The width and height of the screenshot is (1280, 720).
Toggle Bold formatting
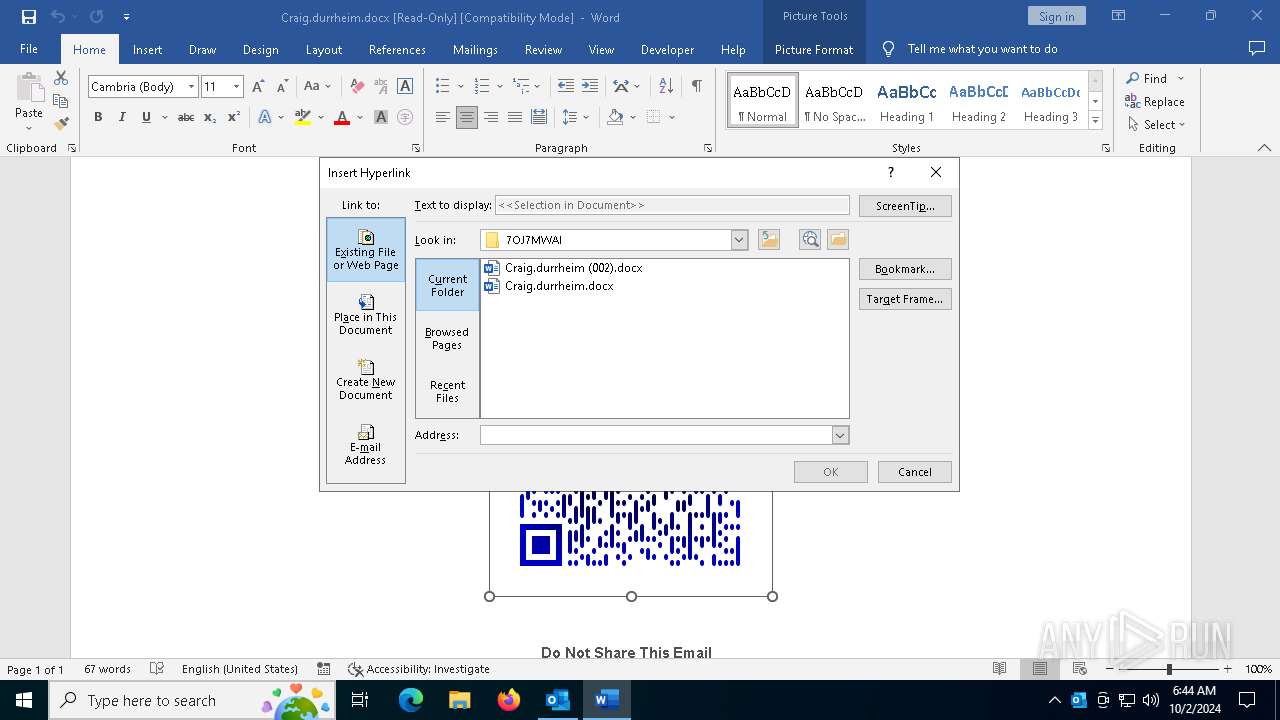98,117
